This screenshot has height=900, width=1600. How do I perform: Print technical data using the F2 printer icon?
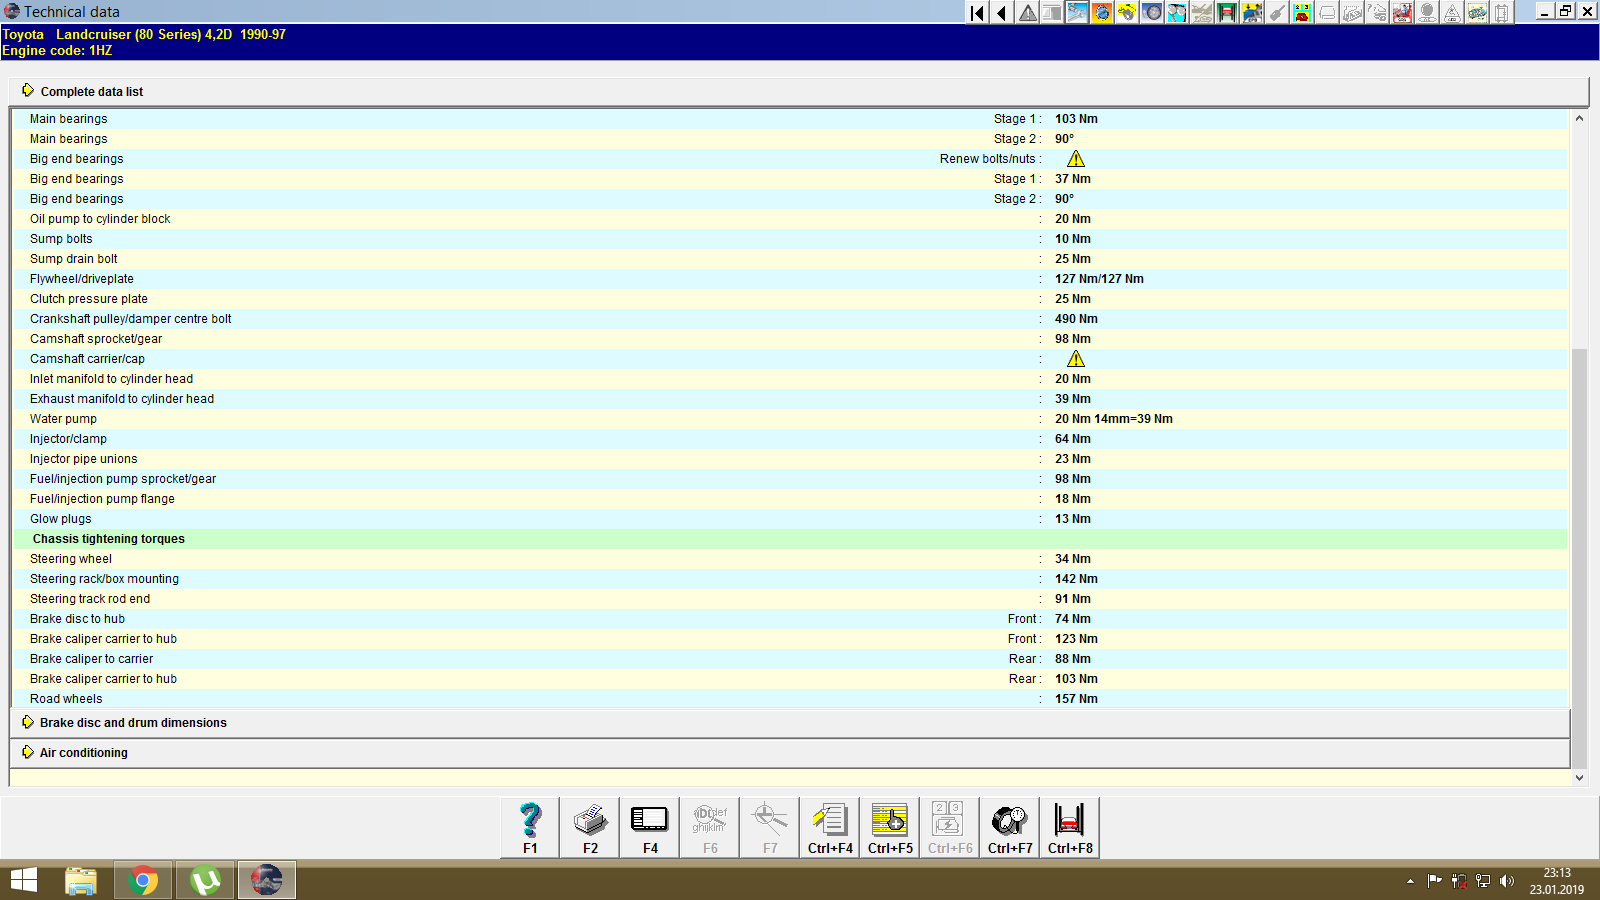click(x=589, y=825)
